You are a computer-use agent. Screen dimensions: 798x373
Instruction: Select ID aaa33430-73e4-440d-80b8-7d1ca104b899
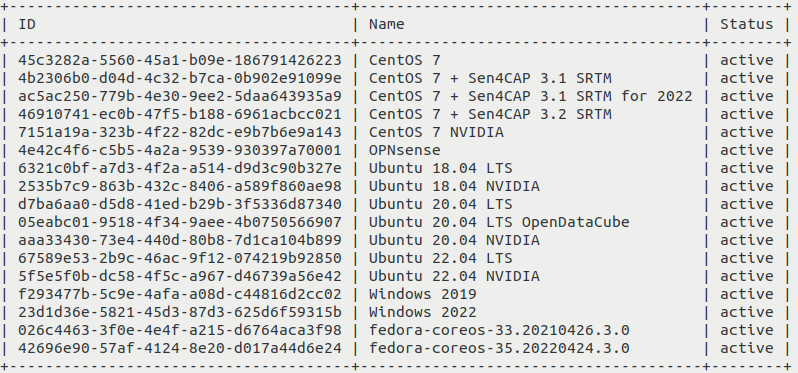tap(180, 240)
